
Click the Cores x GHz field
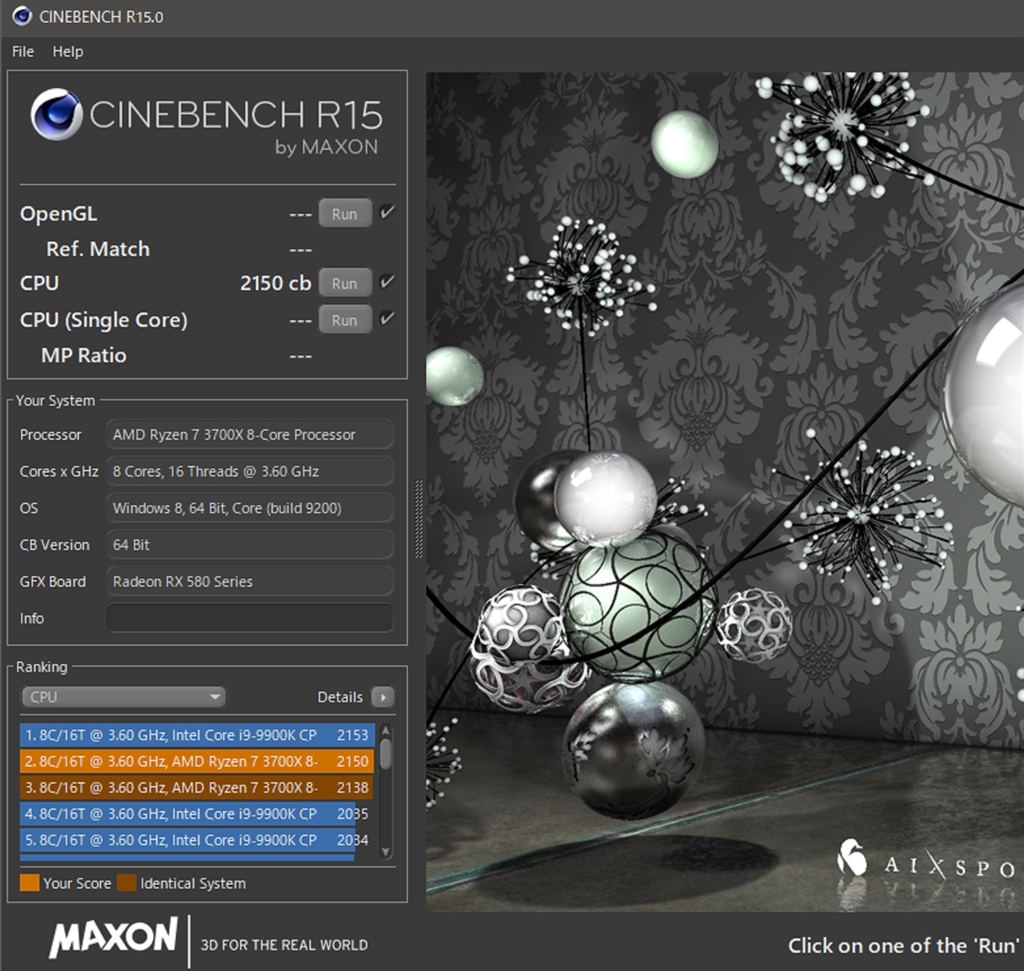[x=249, y=471]
